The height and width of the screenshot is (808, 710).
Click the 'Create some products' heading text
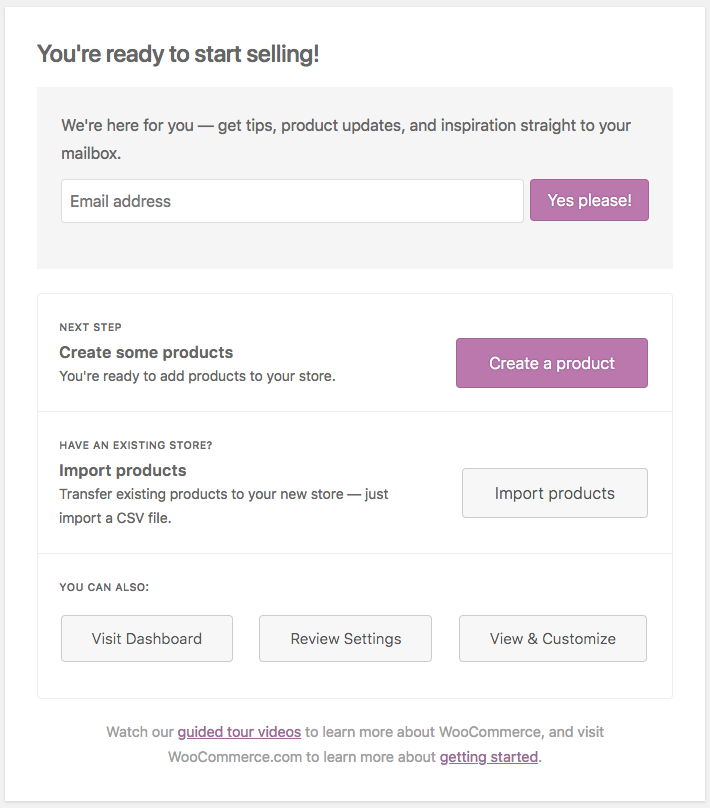click(x=146, y=352)
